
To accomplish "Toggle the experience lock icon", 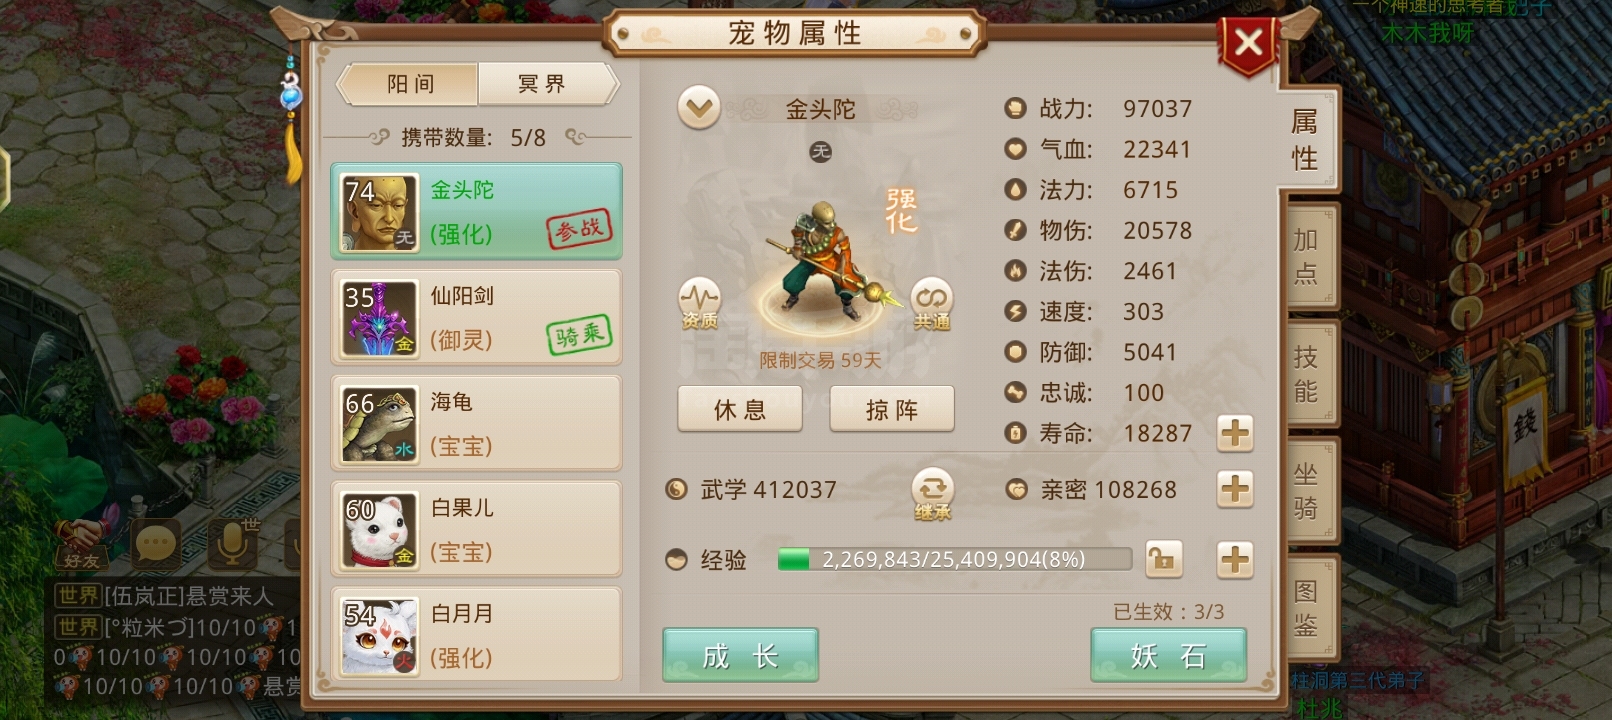I will coord(1162,559).
